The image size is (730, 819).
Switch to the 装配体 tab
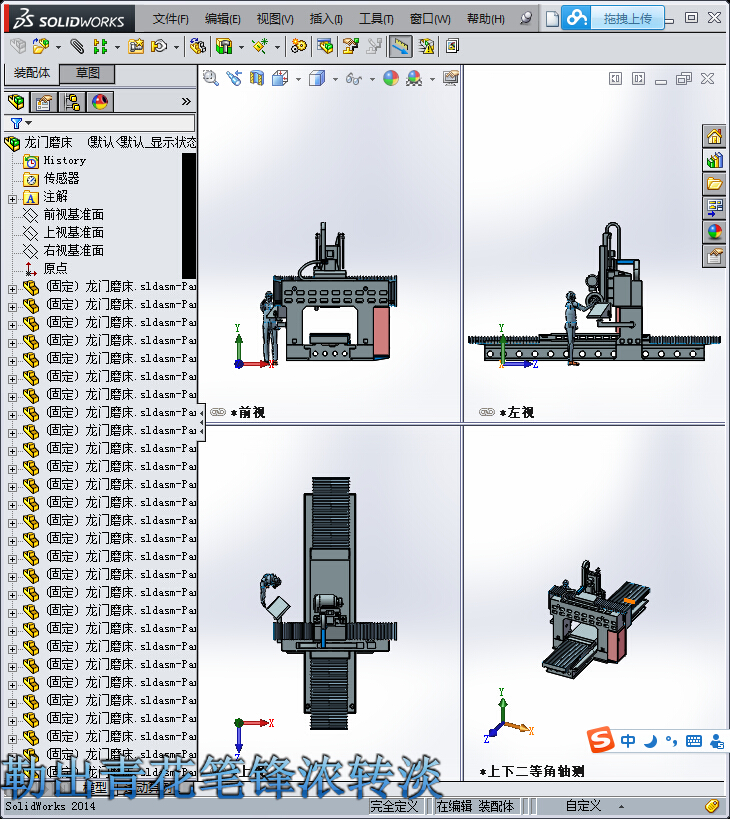[x=32, y=73]
